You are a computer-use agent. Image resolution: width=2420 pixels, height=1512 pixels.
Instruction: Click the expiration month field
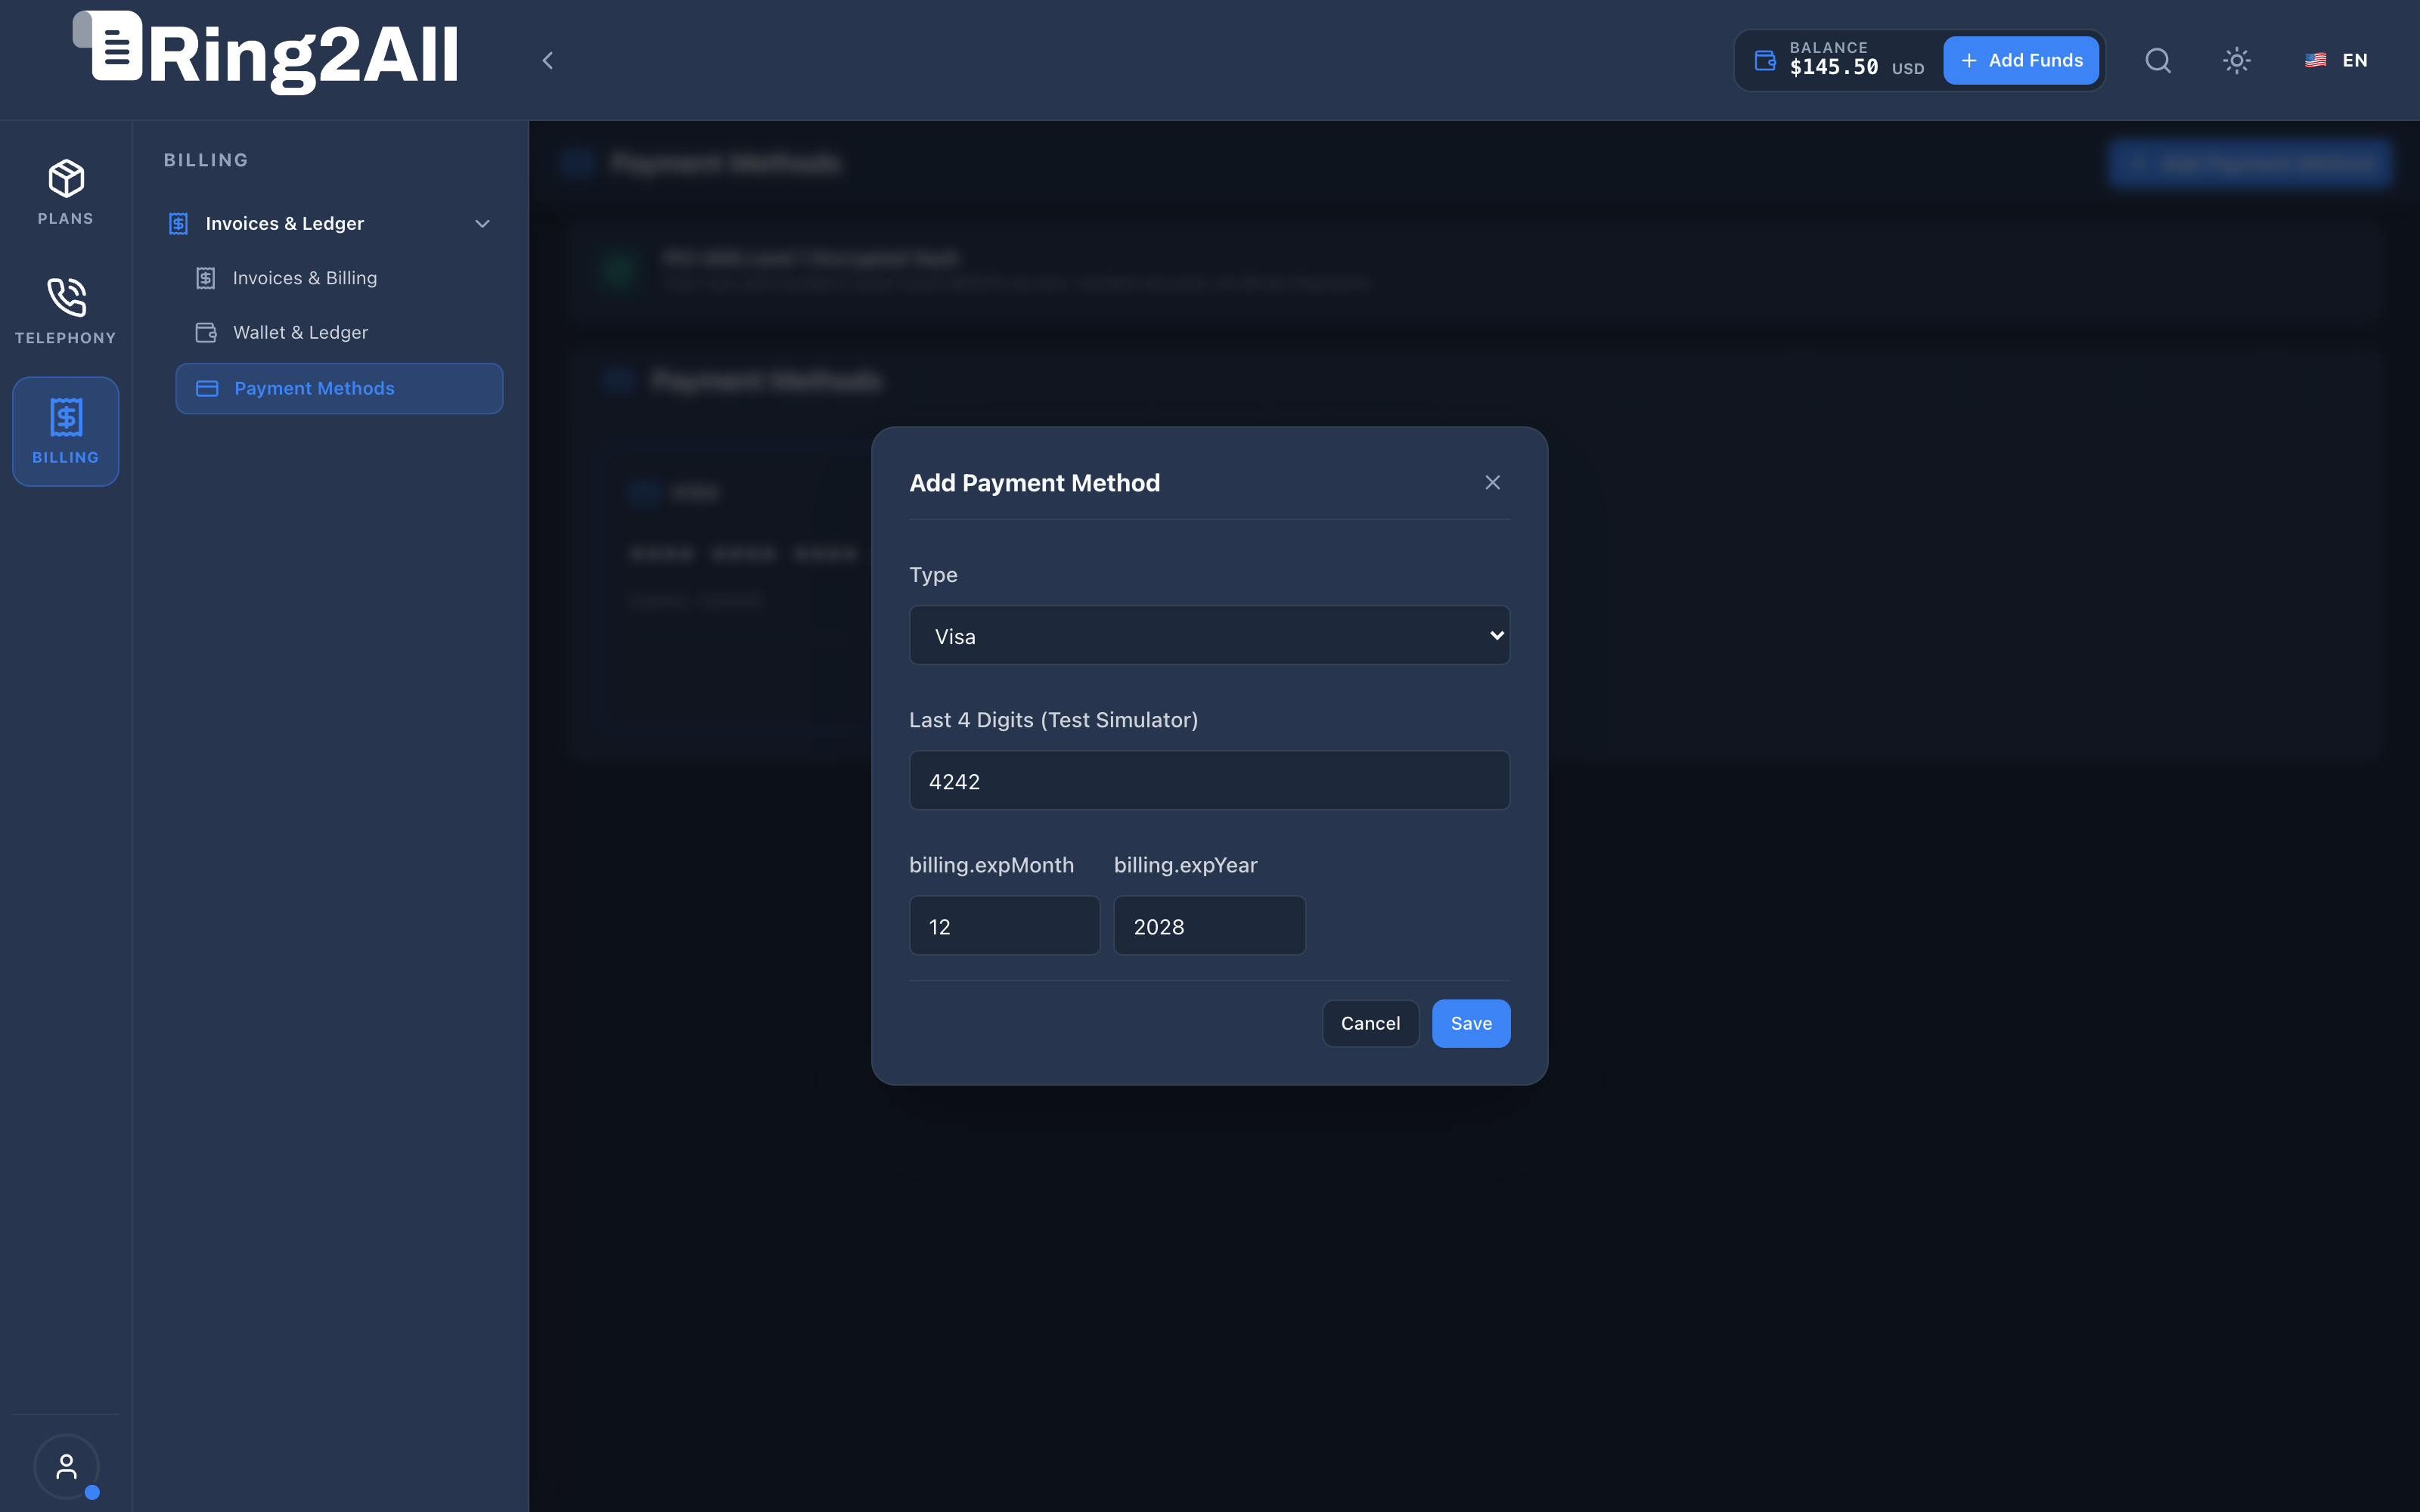pyautogui.click(x=1004, y=925)
